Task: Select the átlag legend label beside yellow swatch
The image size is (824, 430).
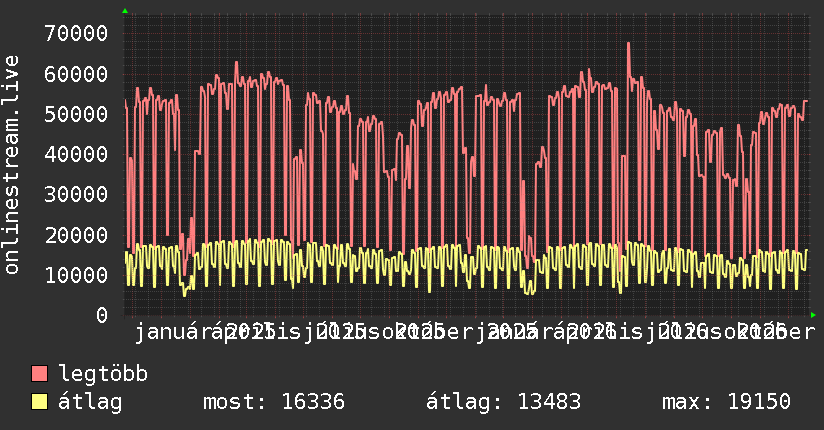Action: [90, 402]
